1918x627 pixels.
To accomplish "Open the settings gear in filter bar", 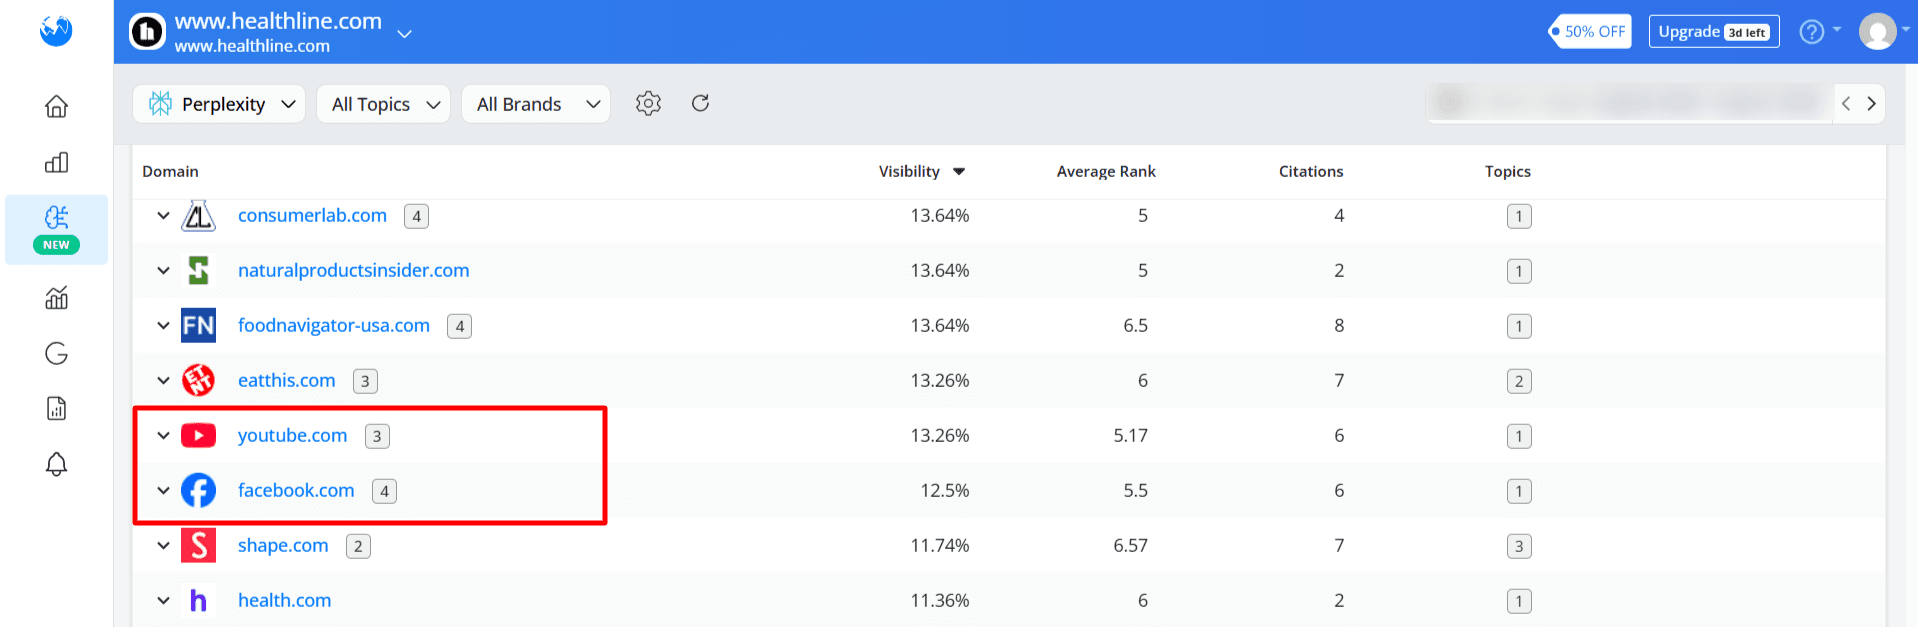I will pyautogui.click(x=648, y=103).
